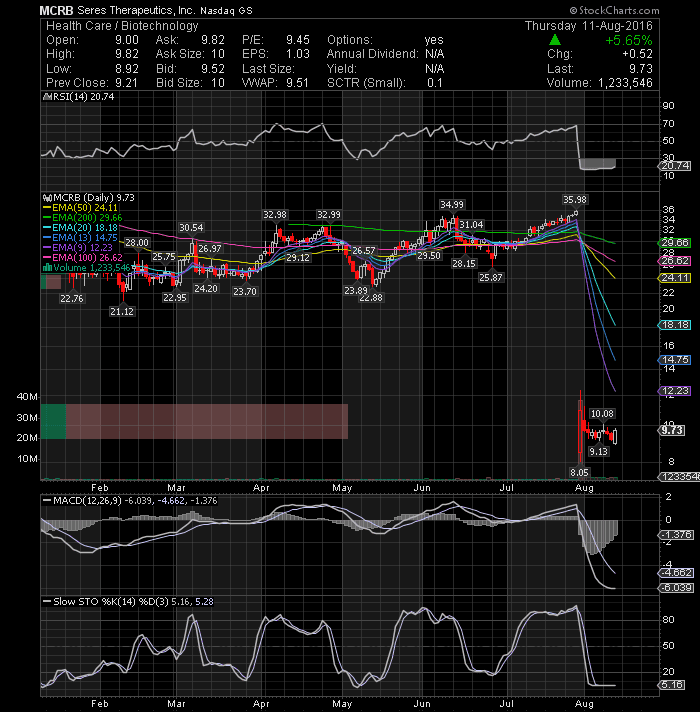The height and width of the screenshot is (712, 700).
Task: Click the 22.88 May low price label
Action: coord(371,298)
